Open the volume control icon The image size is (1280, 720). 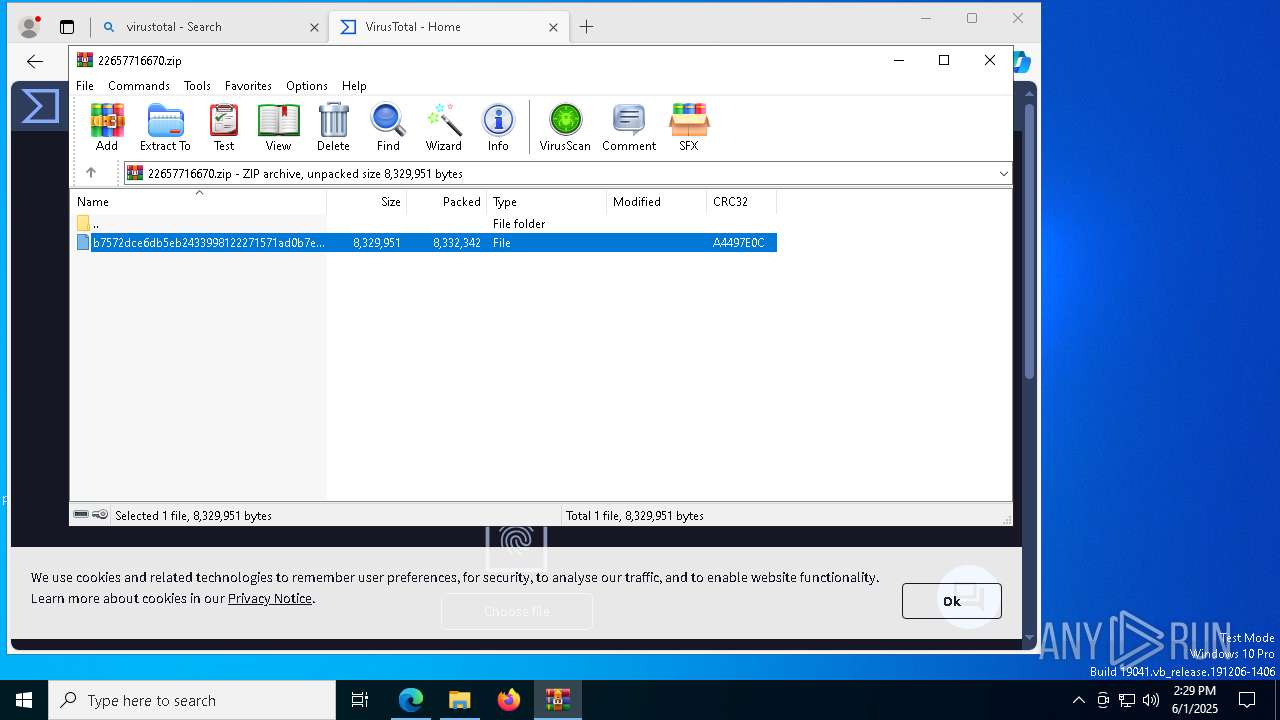coord(1151,700)
